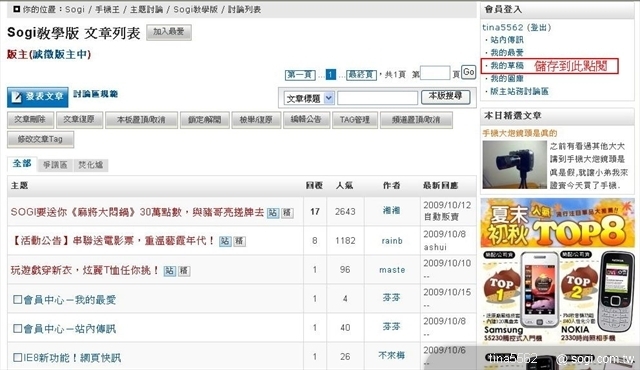Open the SOGI要送你《麻將大悶鍋》 post
This screenshot has height=370, width=640.
137,212
